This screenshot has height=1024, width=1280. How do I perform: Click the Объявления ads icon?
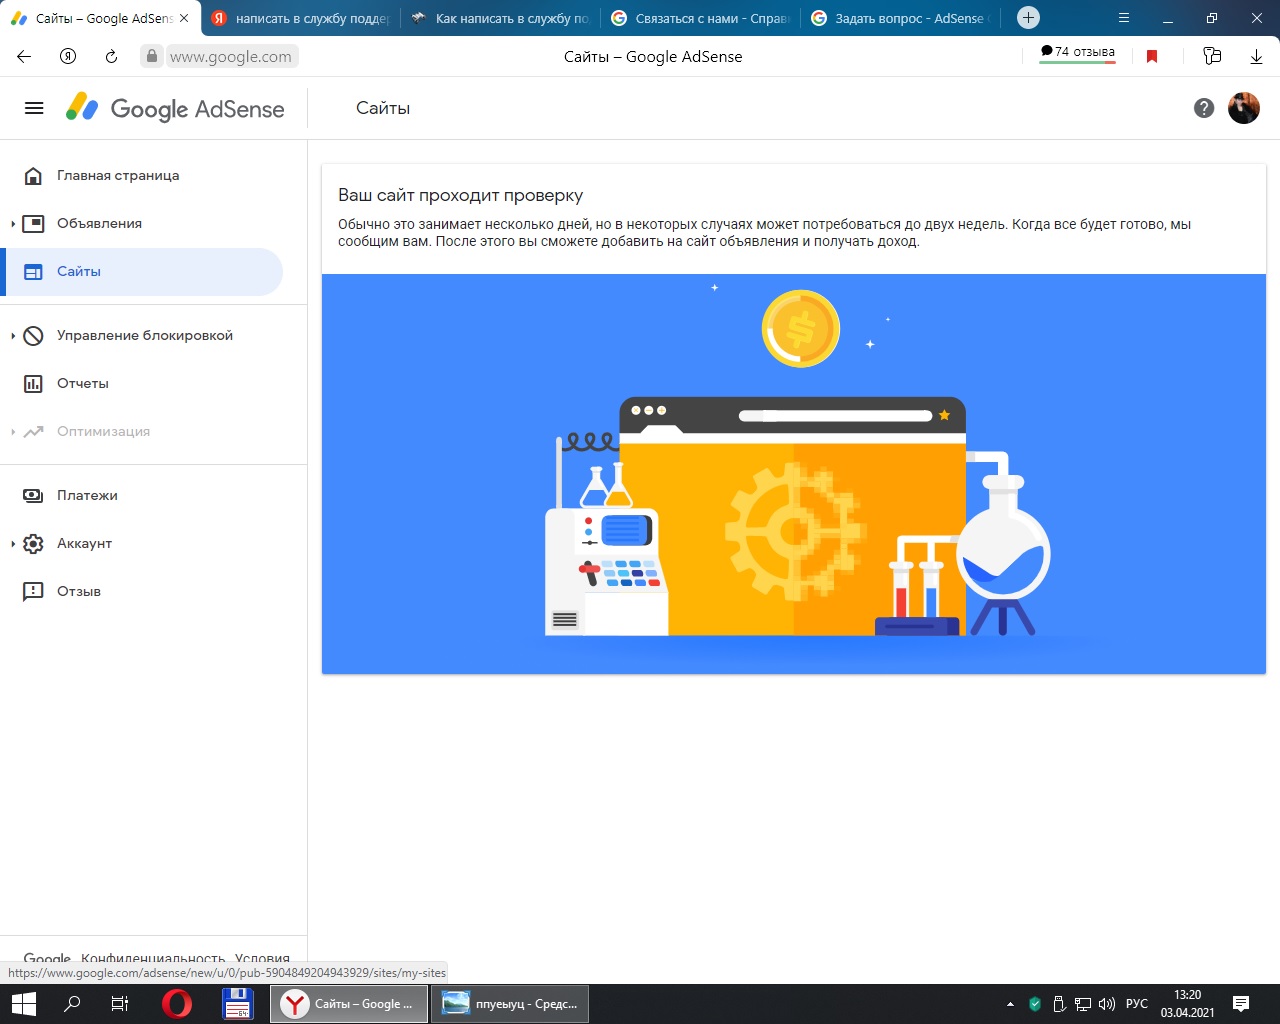tap(33, 224)
